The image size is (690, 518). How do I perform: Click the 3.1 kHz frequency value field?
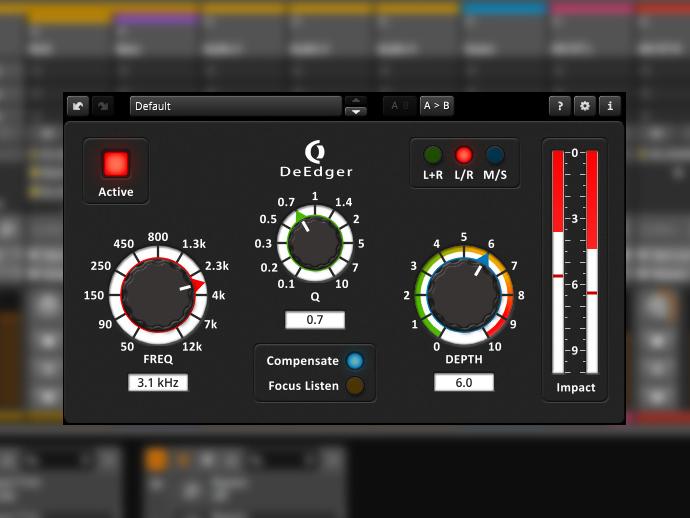tap(157, 383)
